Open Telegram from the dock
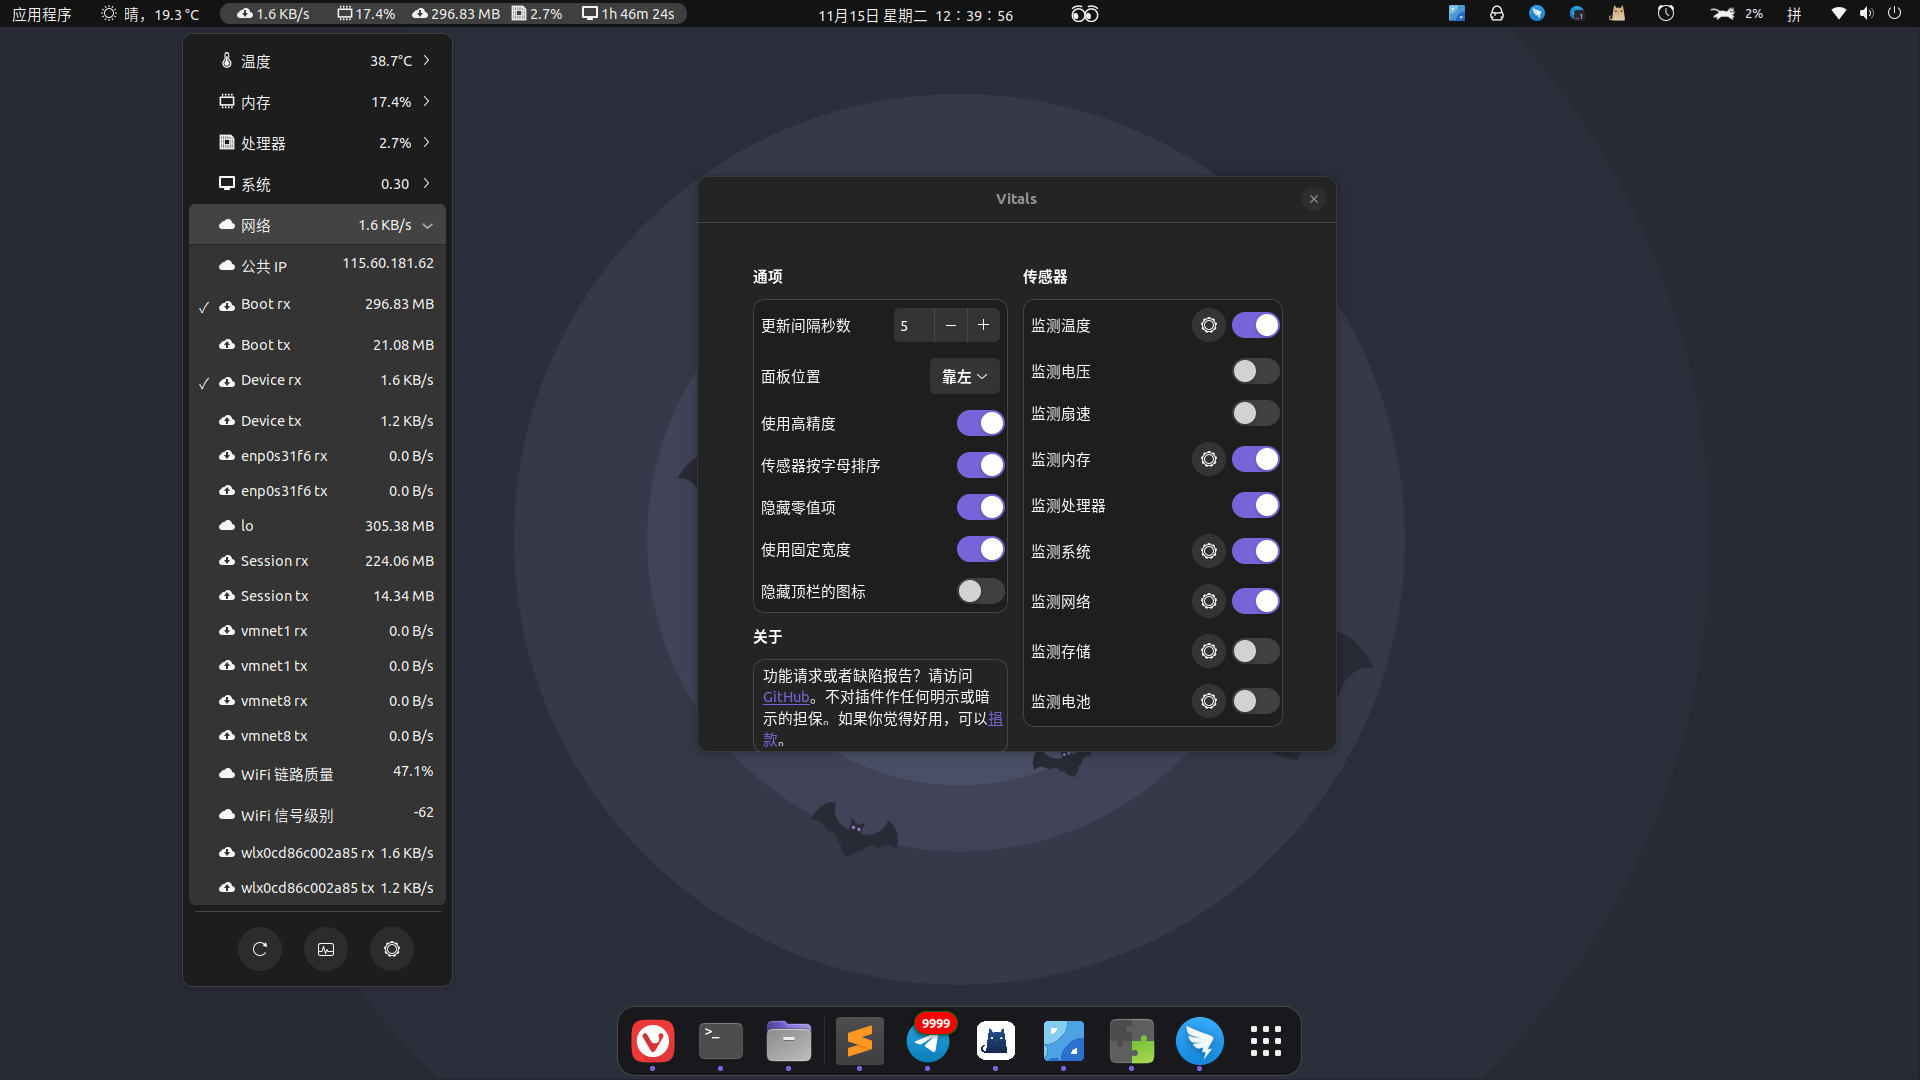The image size is (1920, 1080). pos(928,1041)
